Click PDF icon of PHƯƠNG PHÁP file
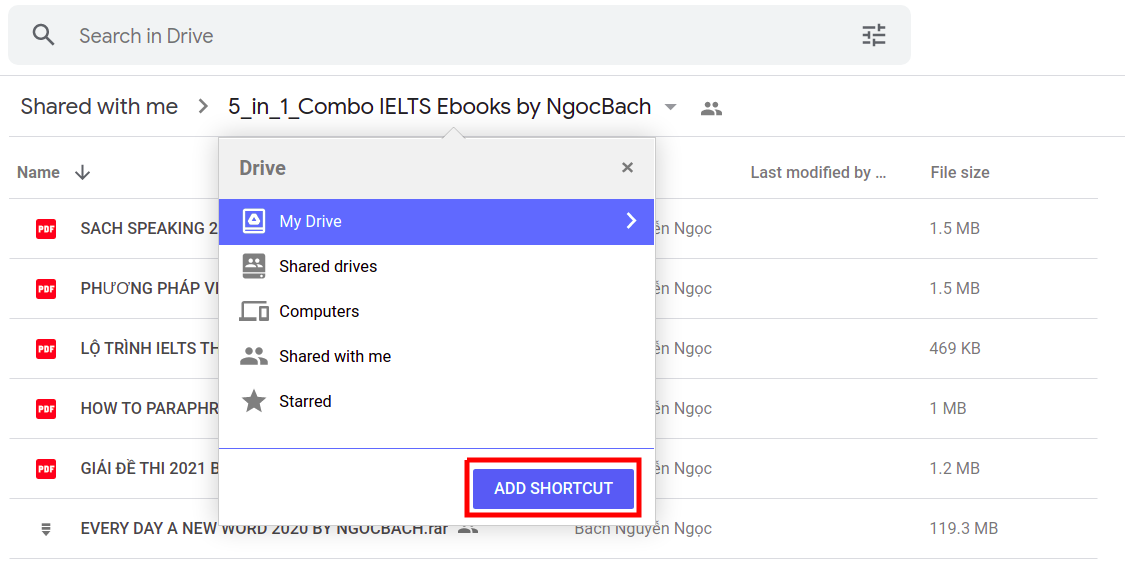The image size is (1125, 575). (x=46, y=289)
